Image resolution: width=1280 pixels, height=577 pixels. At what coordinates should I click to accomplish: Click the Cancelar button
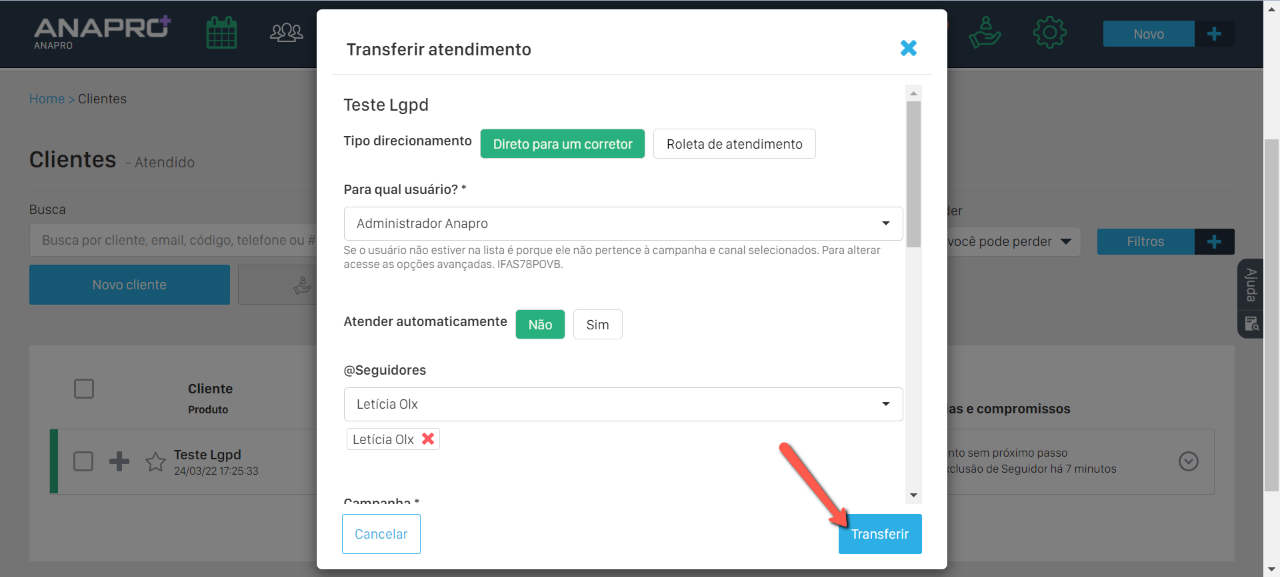(381, 534)
